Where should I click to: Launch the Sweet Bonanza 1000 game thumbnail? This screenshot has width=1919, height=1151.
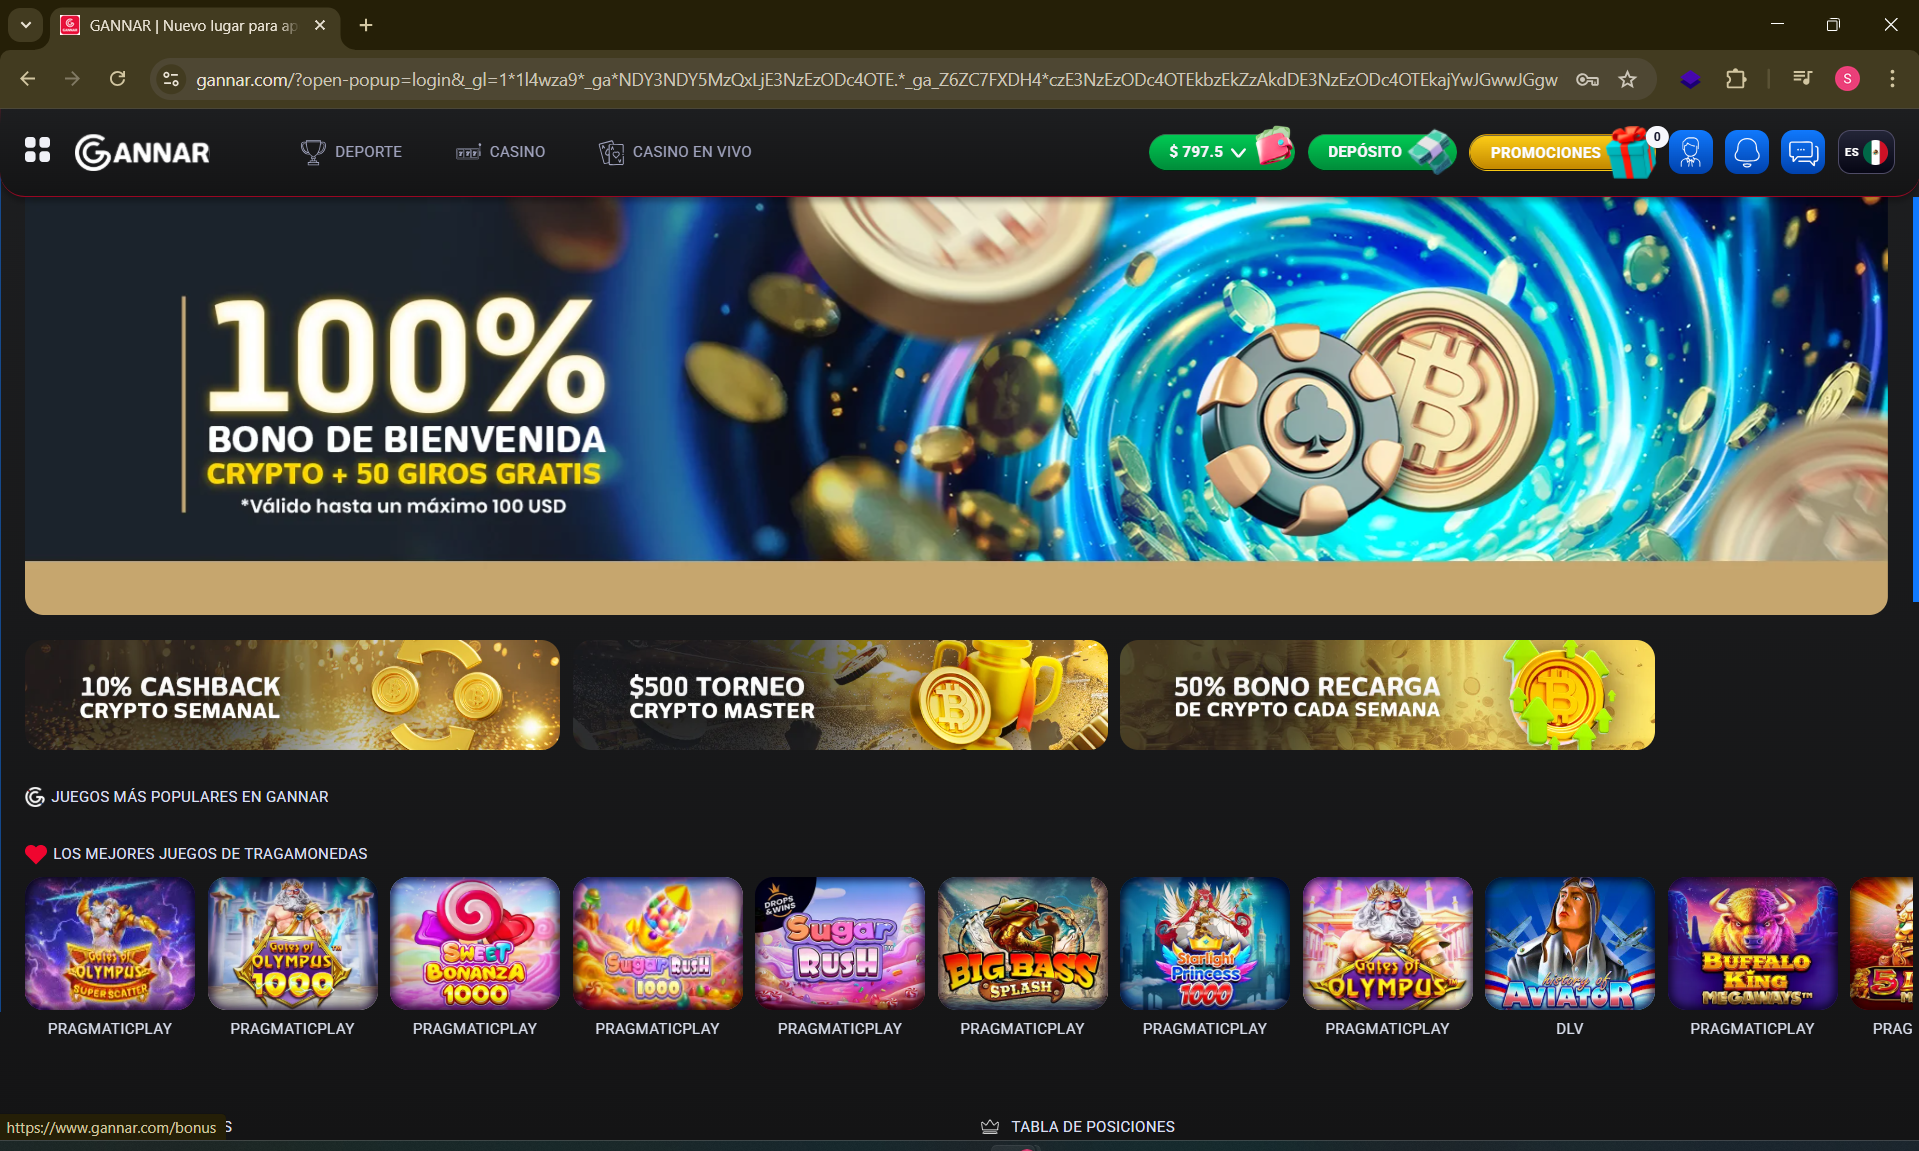475,943
